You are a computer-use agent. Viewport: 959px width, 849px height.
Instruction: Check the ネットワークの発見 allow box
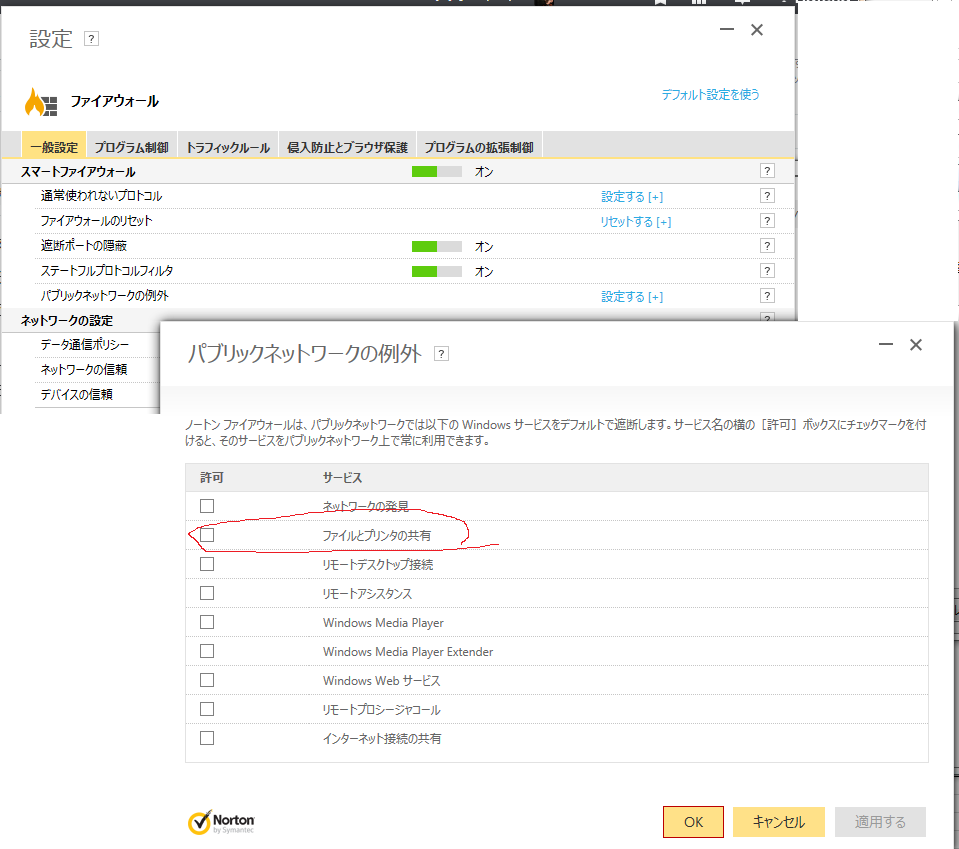(x=207, y=506)
